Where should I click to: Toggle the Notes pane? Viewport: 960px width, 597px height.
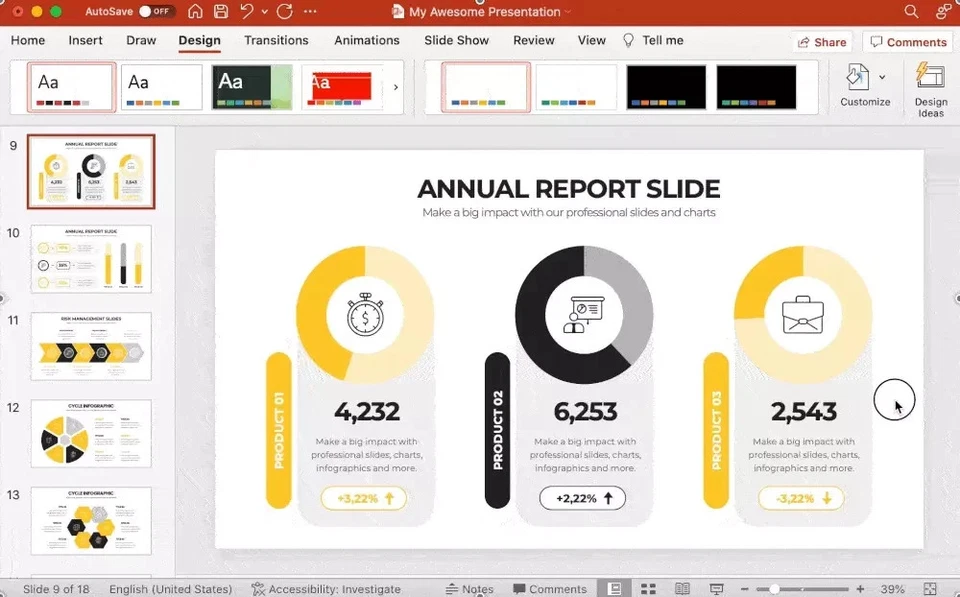[x=470, y=588]
